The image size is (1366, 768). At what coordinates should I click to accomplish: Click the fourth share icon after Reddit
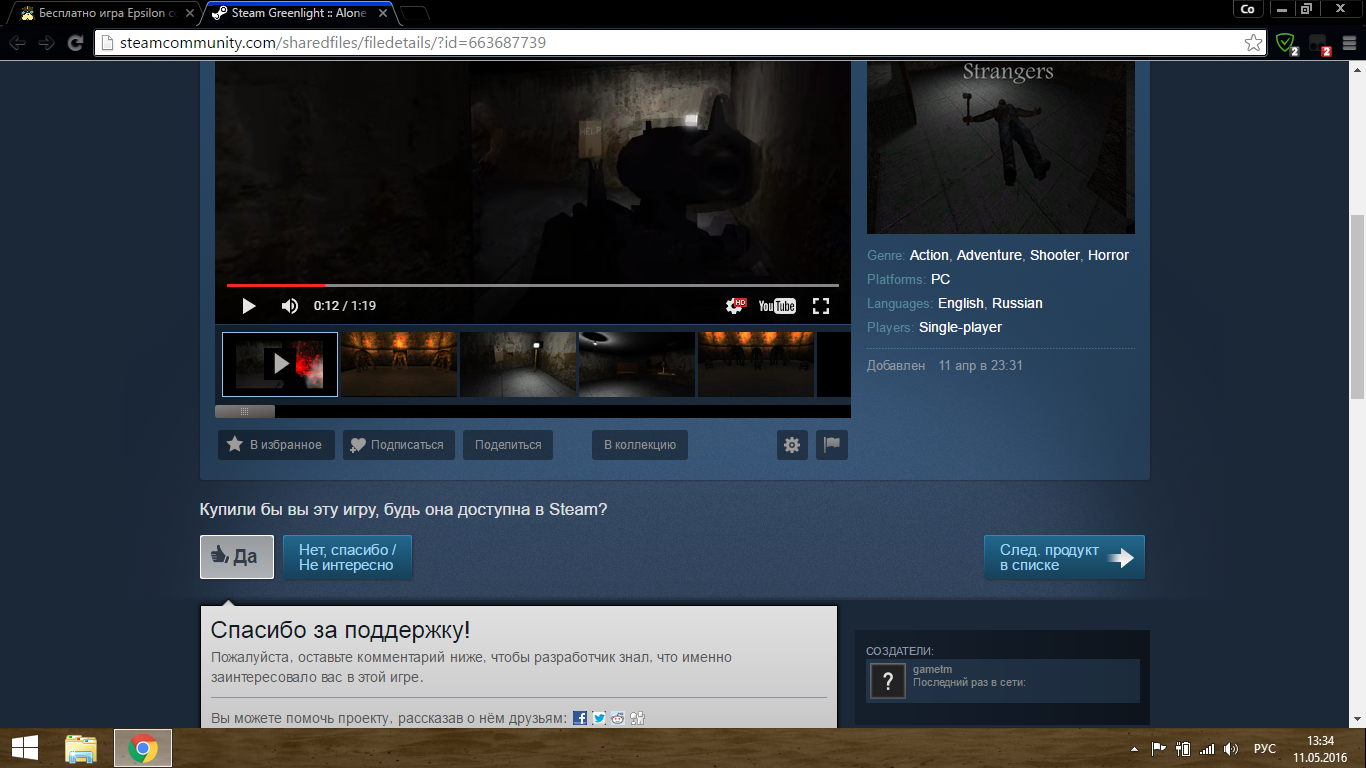pyautogui.click(x=637, y=718)
